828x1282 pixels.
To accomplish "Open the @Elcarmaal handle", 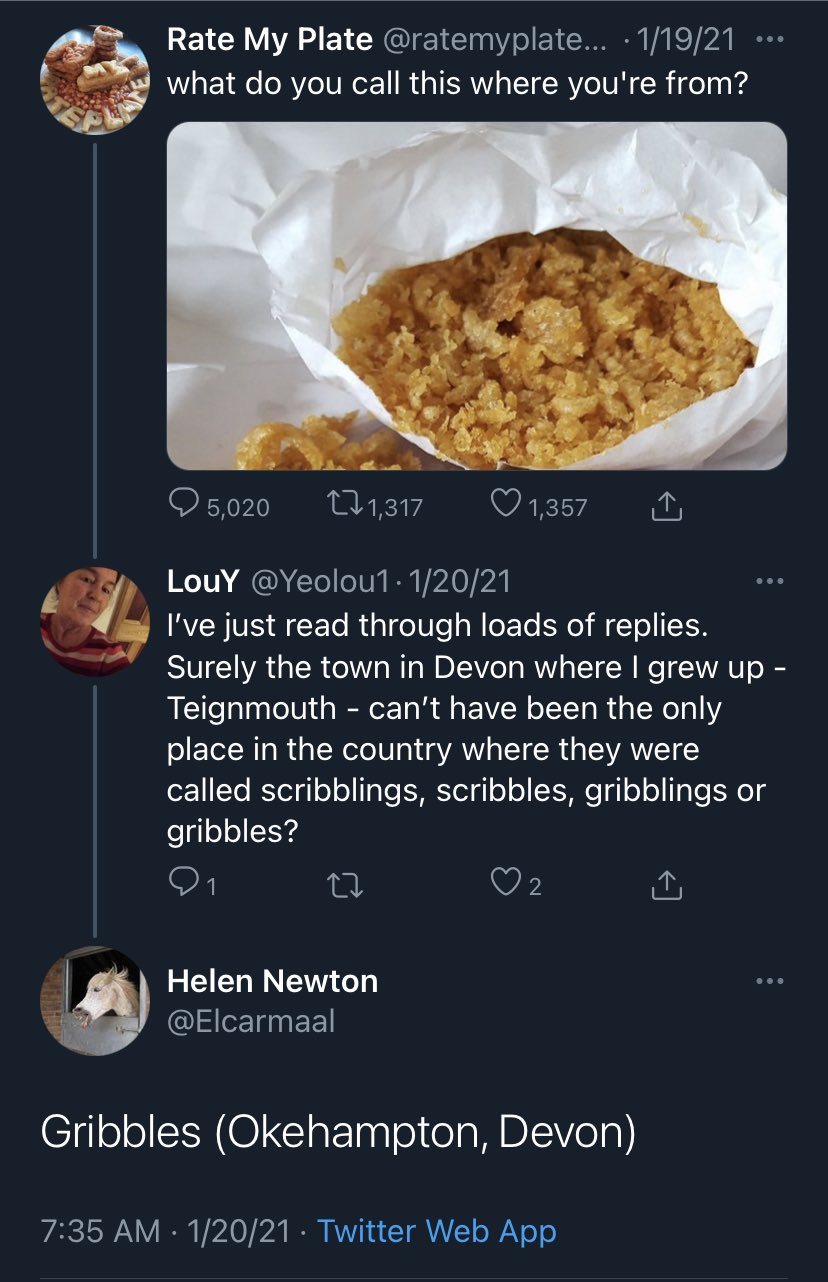I will (251, 1021).
